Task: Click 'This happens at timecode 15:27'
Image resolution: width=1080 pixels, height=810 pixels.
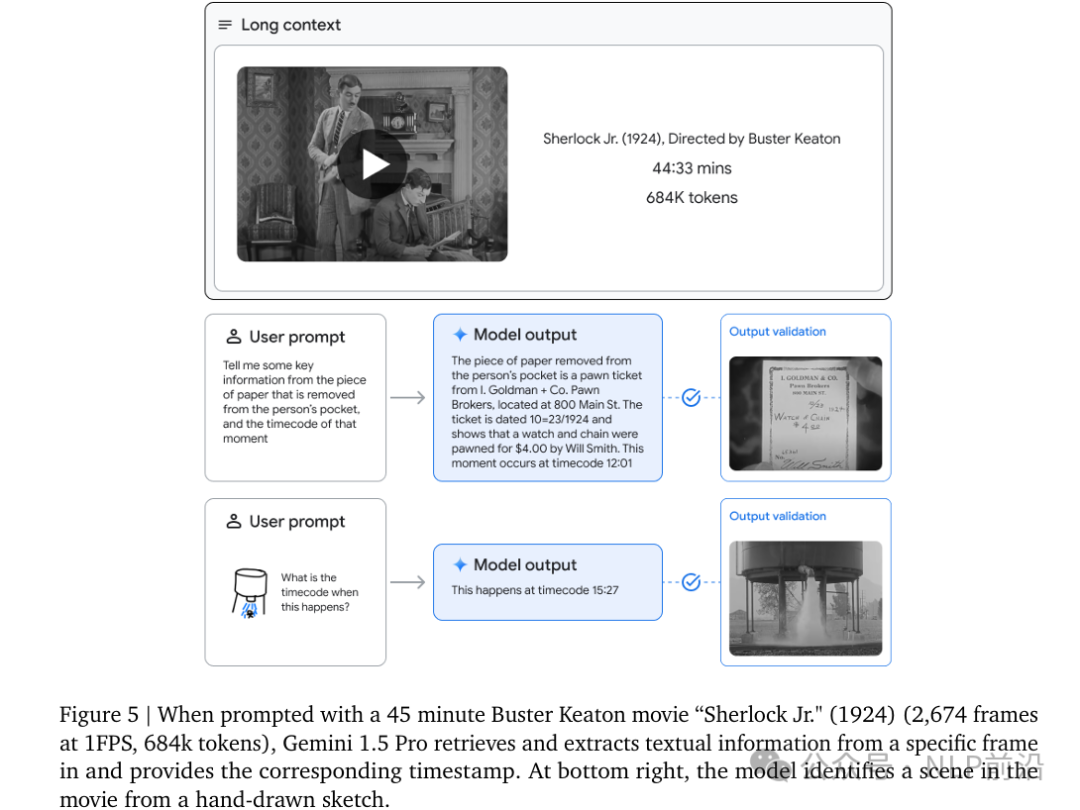Action: [535, 590]
